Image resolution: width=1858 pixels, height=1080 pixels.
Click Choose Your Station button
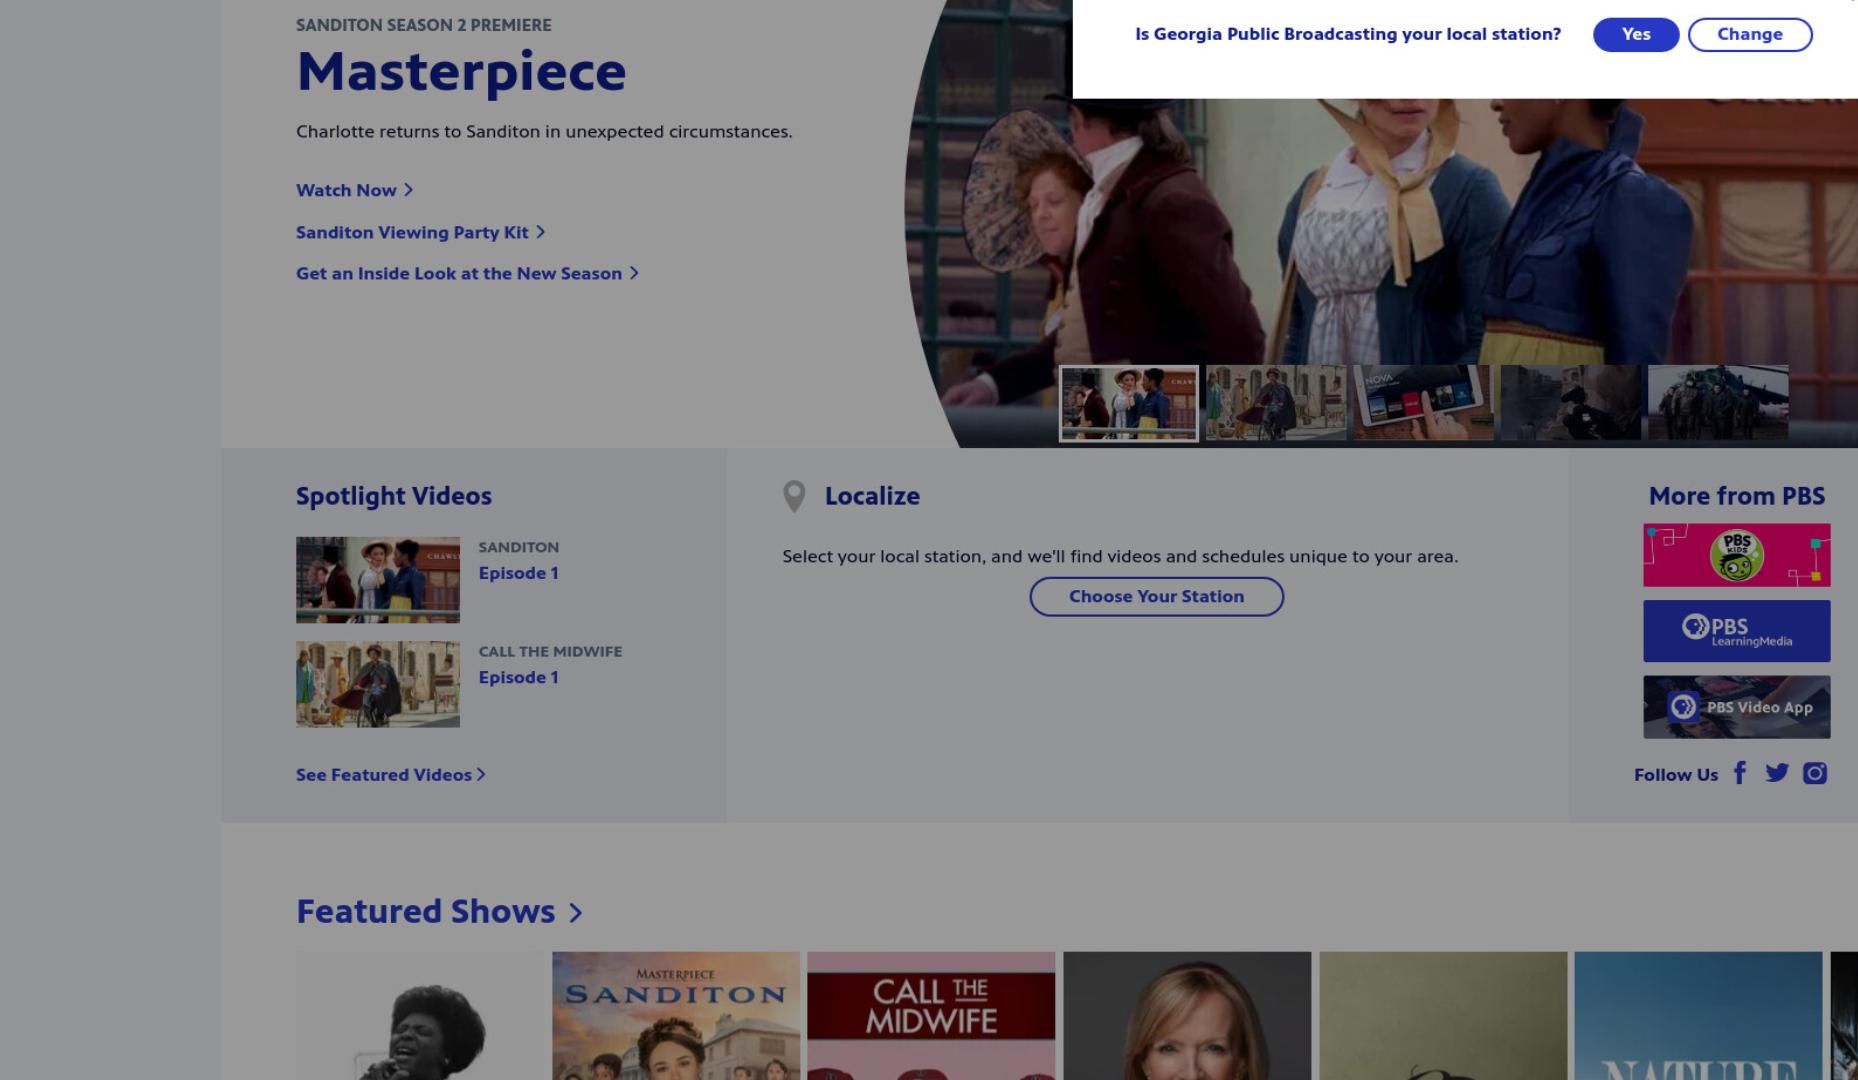point(1156,597)
